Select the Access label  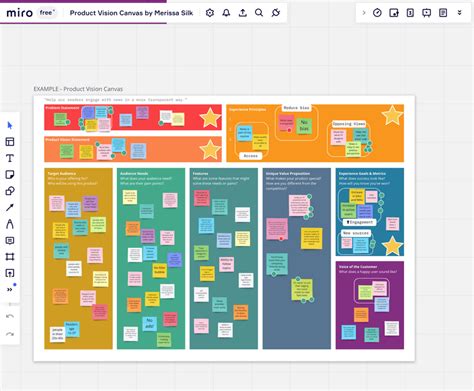(x=250, y=156)
